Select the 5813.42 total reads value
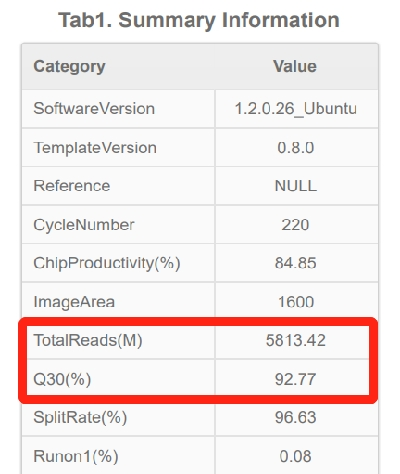Image resolution: width=400 pixels, height=474 pixels. [x=296, y=340]
